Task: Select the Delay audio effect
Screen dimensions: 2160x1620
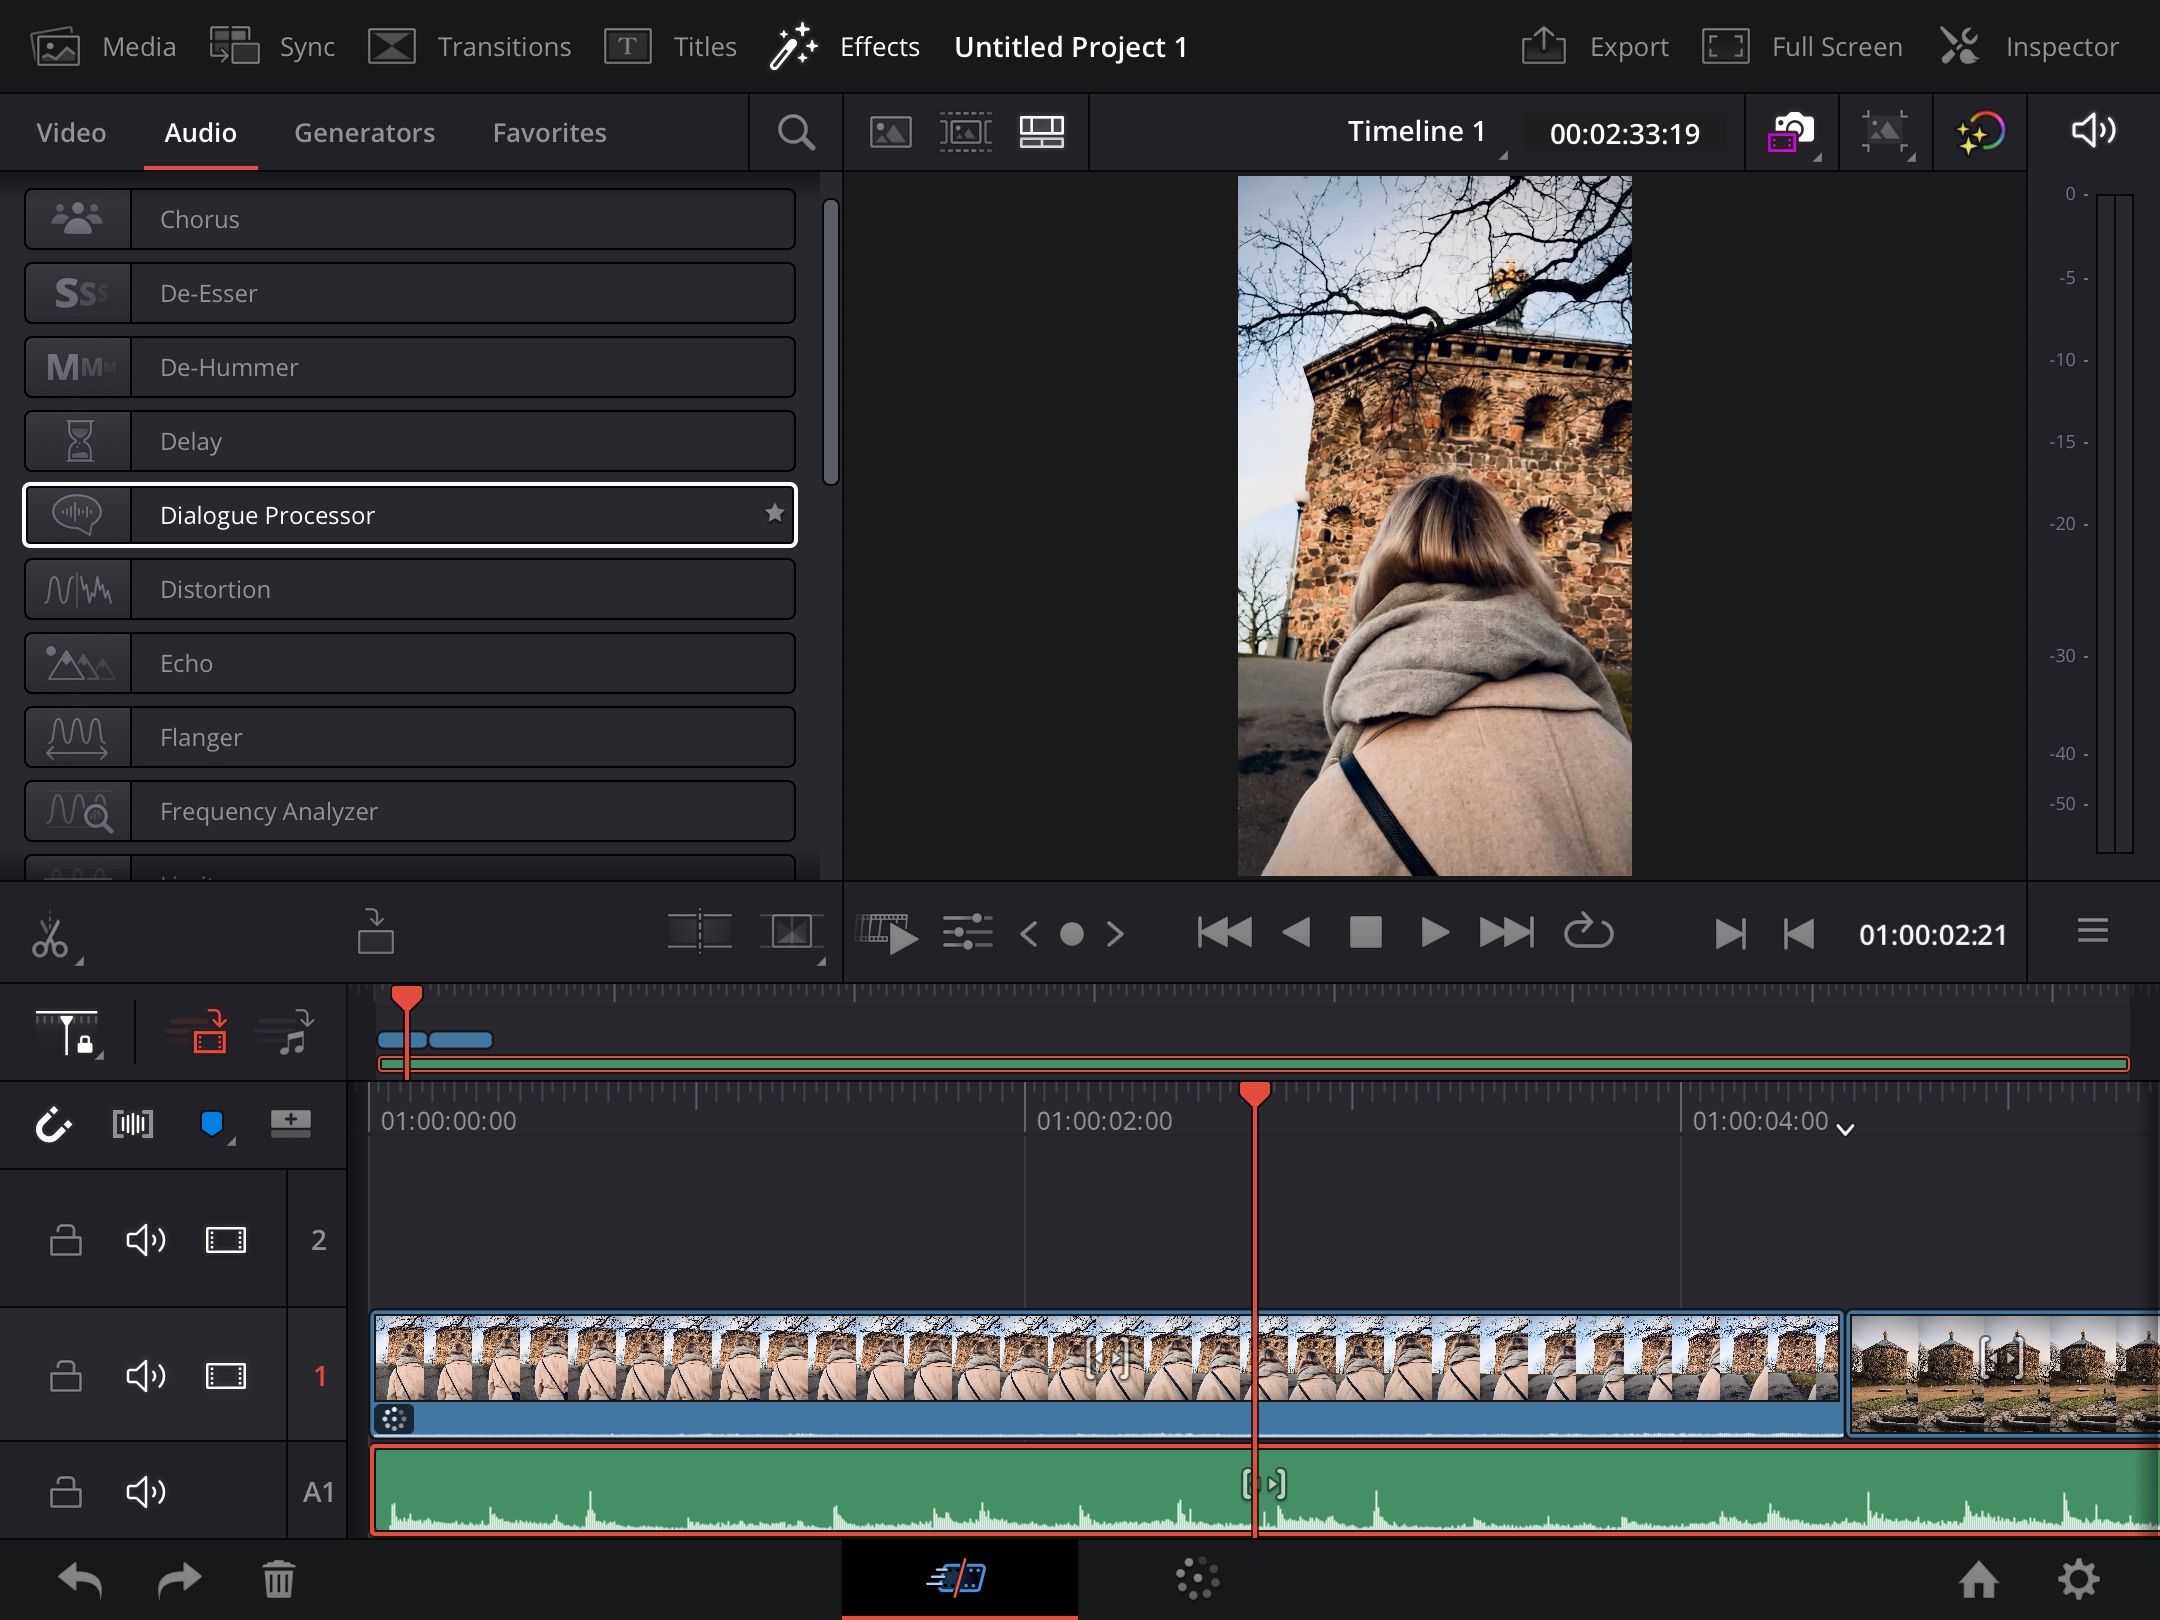Action: pyautogui.click(x=410, y=441)
